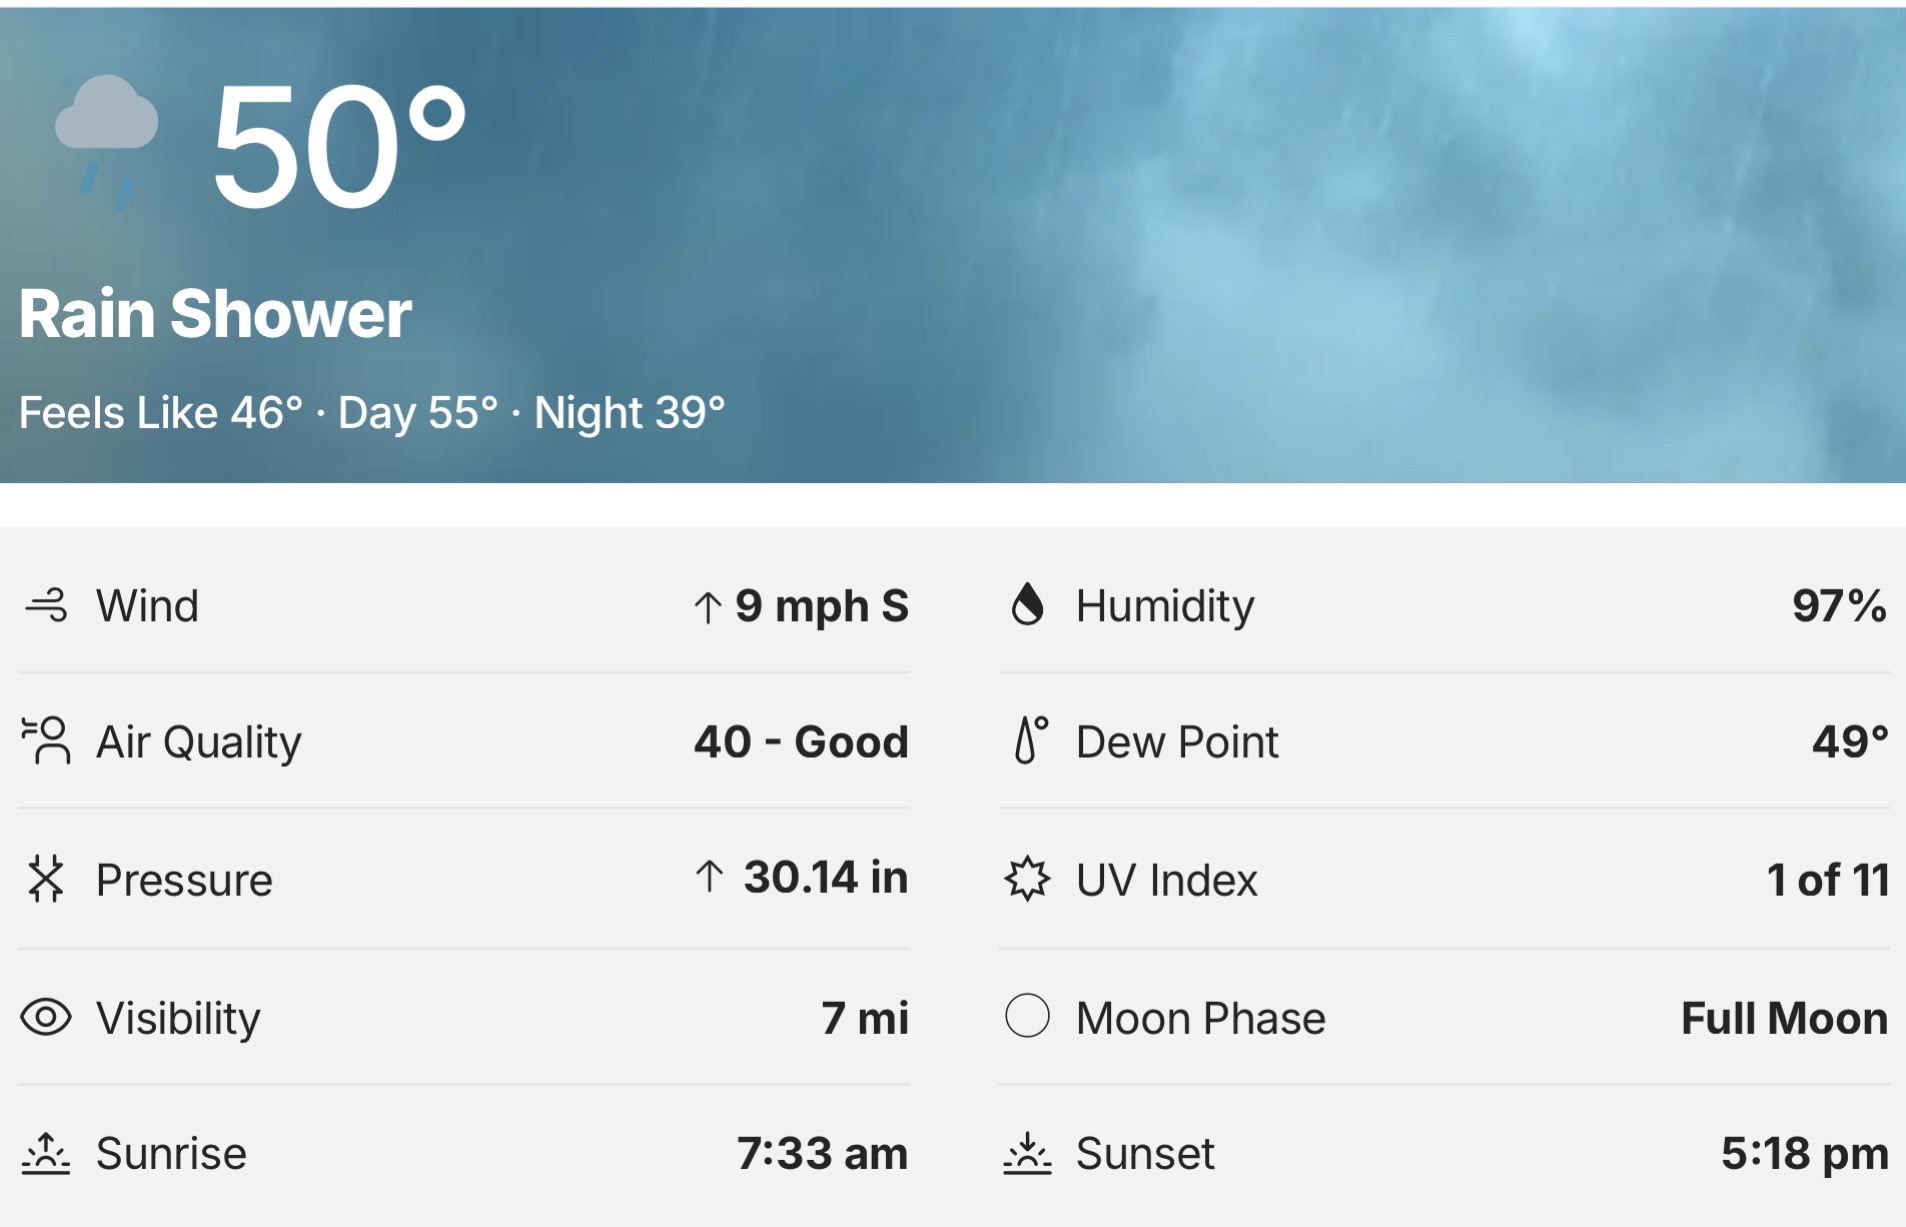
Task: Click the Feels Like 46° text
Action: (x=161, y=413)
